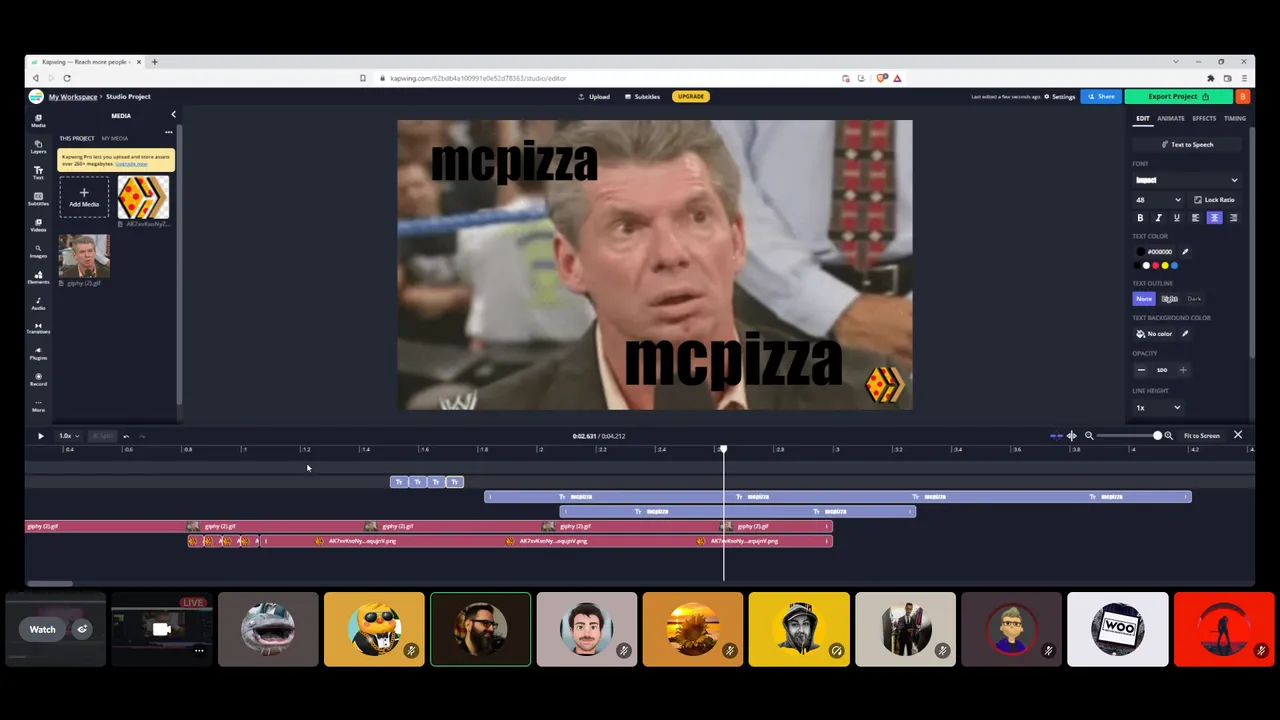Image resolution: width=1280 pixels, height=720 pixels.
Task: Open No color background picker
Action: (1155, 334)
